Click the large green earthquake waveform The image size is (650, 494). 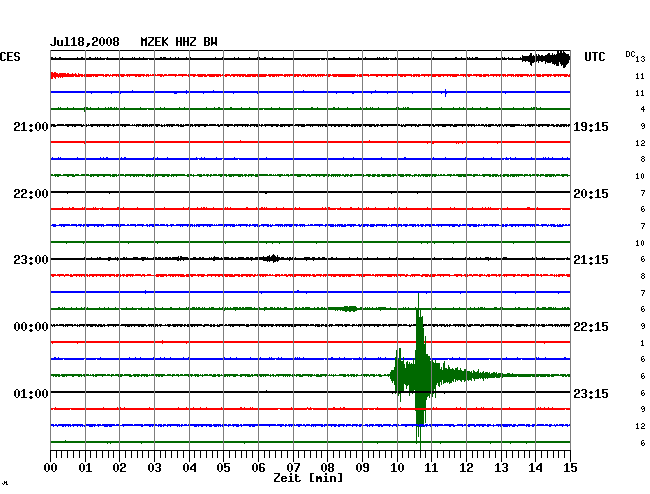click(x=420, y=375)
